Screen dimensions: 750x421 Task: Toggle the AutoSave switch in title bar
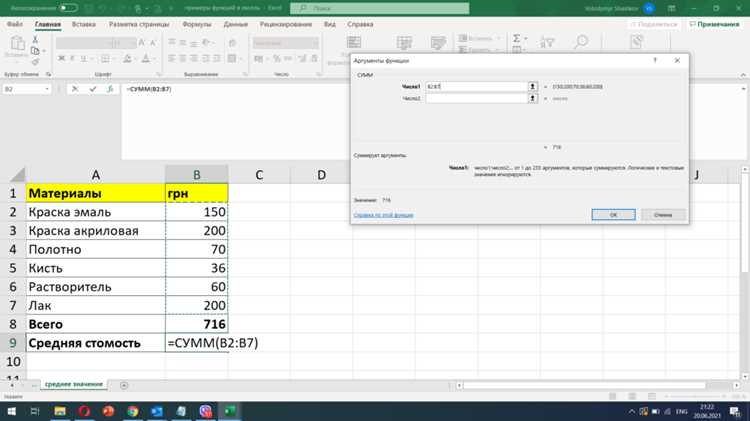coord(68,8)
